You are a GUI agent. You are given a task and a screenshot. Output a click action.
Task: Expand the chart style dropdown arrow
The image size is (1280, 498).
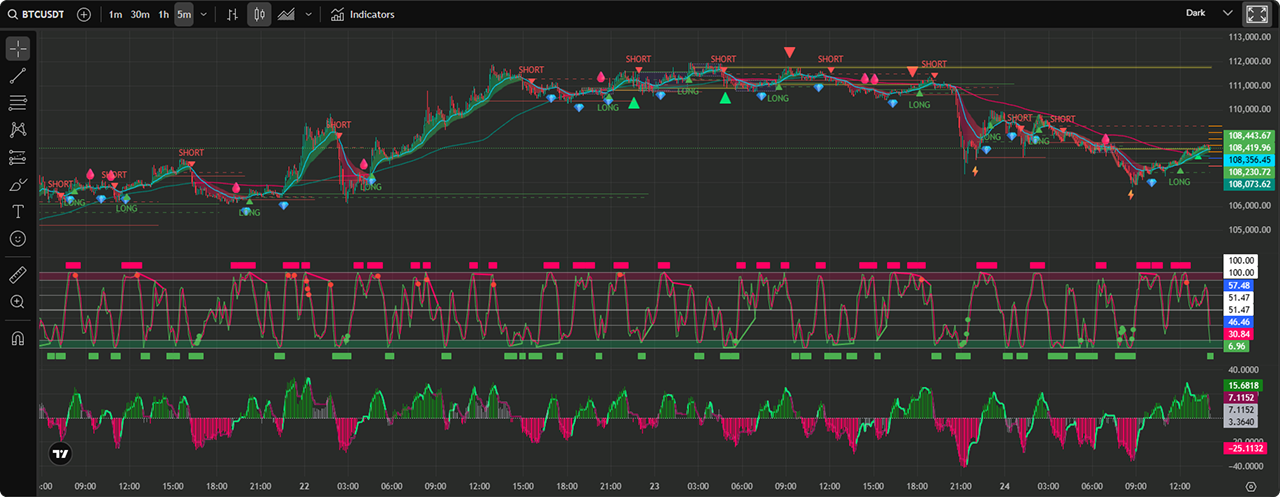(x=308, y=14)
